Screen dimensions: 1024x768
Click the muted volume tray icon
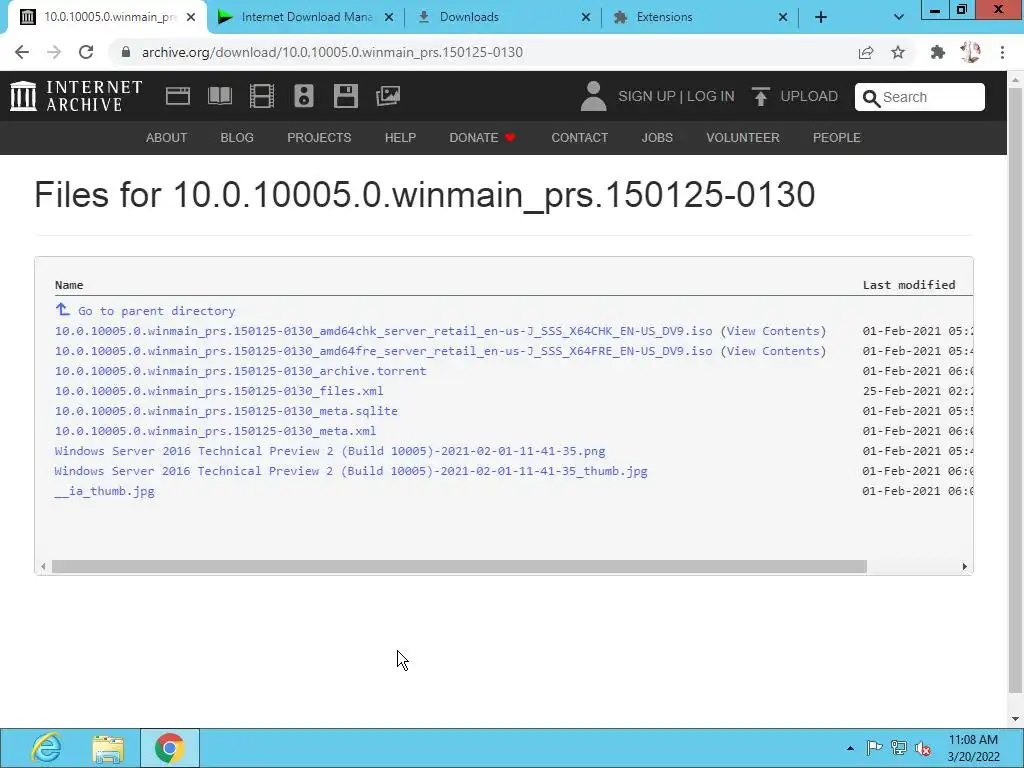tap(923, 748)
